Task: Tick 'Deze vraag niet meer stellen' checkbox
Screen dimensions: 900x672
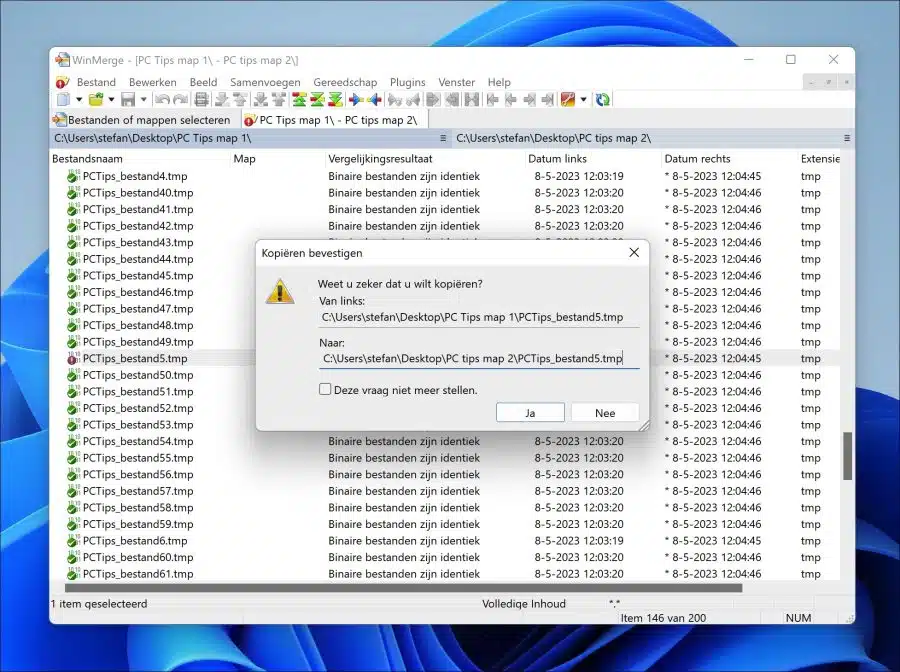Action: click(325, 390)
